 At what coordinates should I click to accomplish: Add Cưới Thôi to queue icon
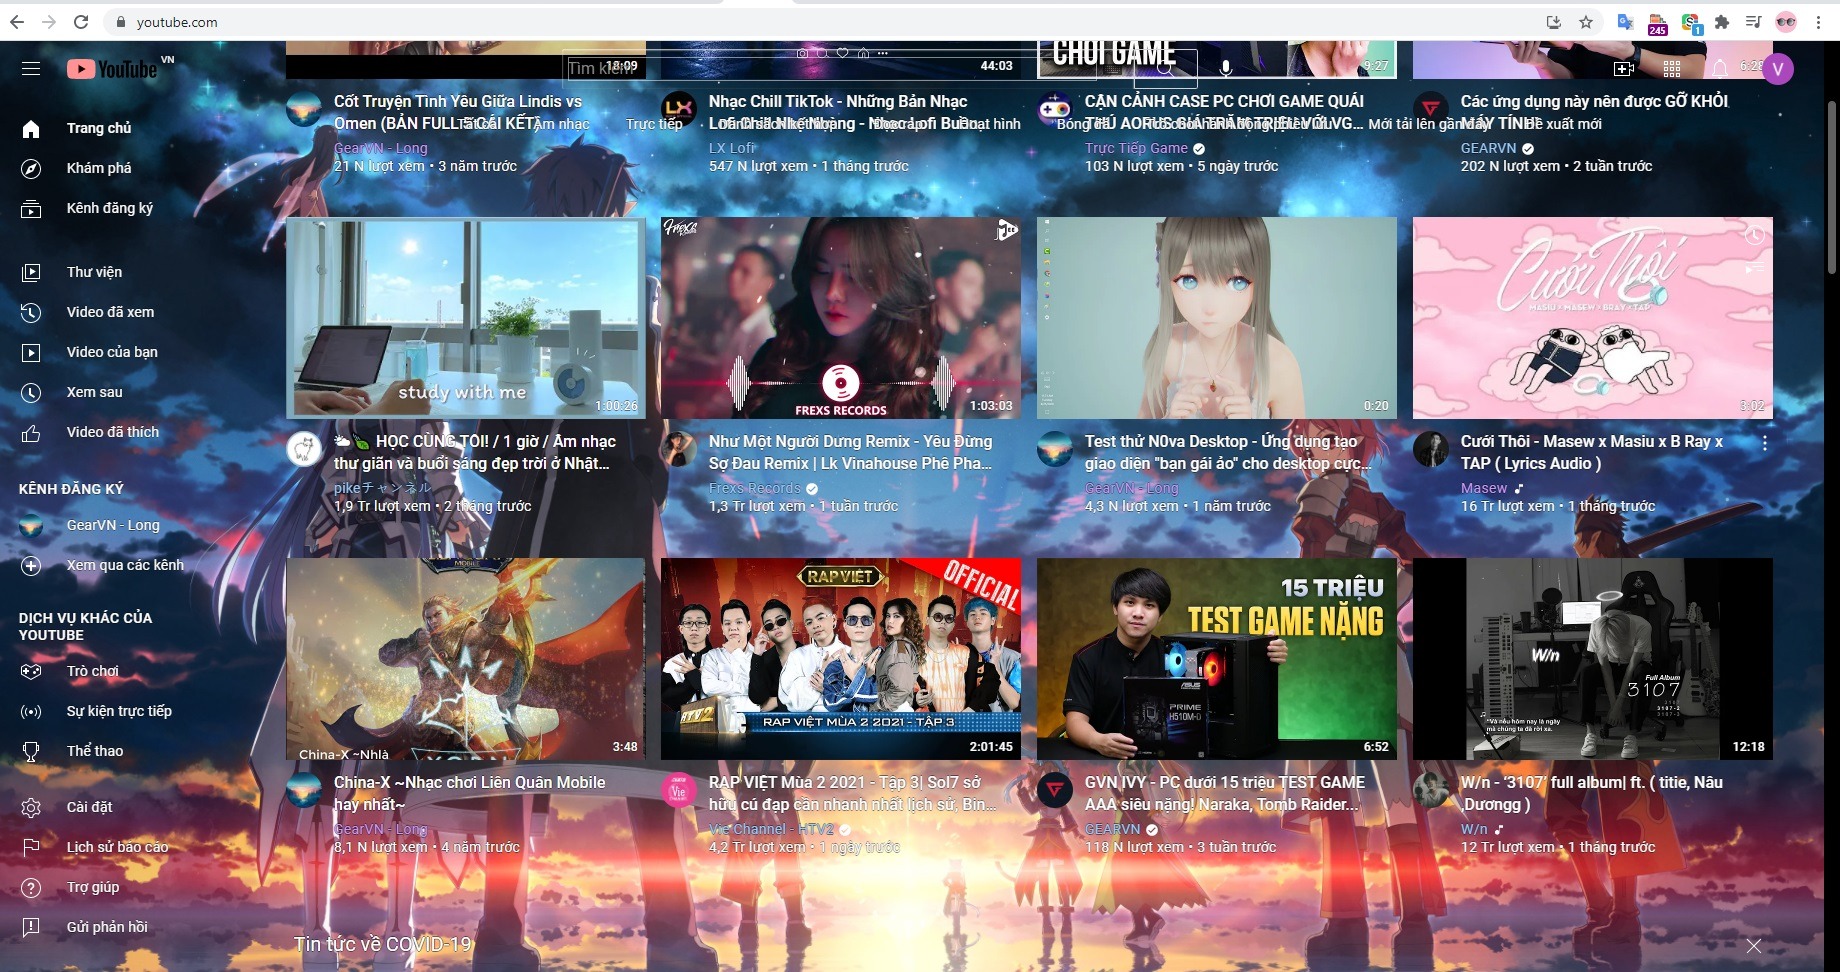1754,267
